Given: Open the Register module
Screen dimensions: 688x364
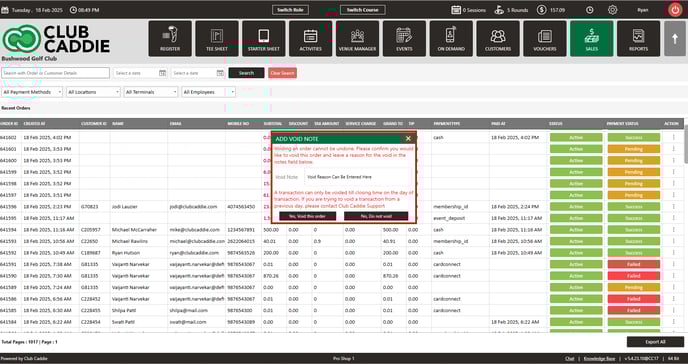Looking at the screenshot, I should (170, 39).
